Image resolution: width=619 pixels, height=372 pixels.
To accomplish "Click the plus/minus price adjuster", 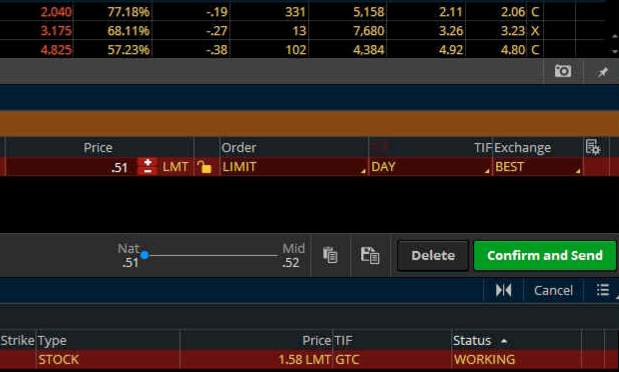I will (147, 166).
